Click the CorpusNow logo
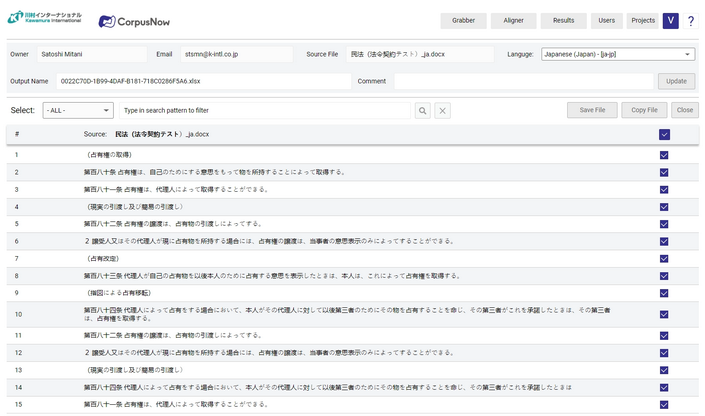This screenshot has height=416, width=705. 134,21
